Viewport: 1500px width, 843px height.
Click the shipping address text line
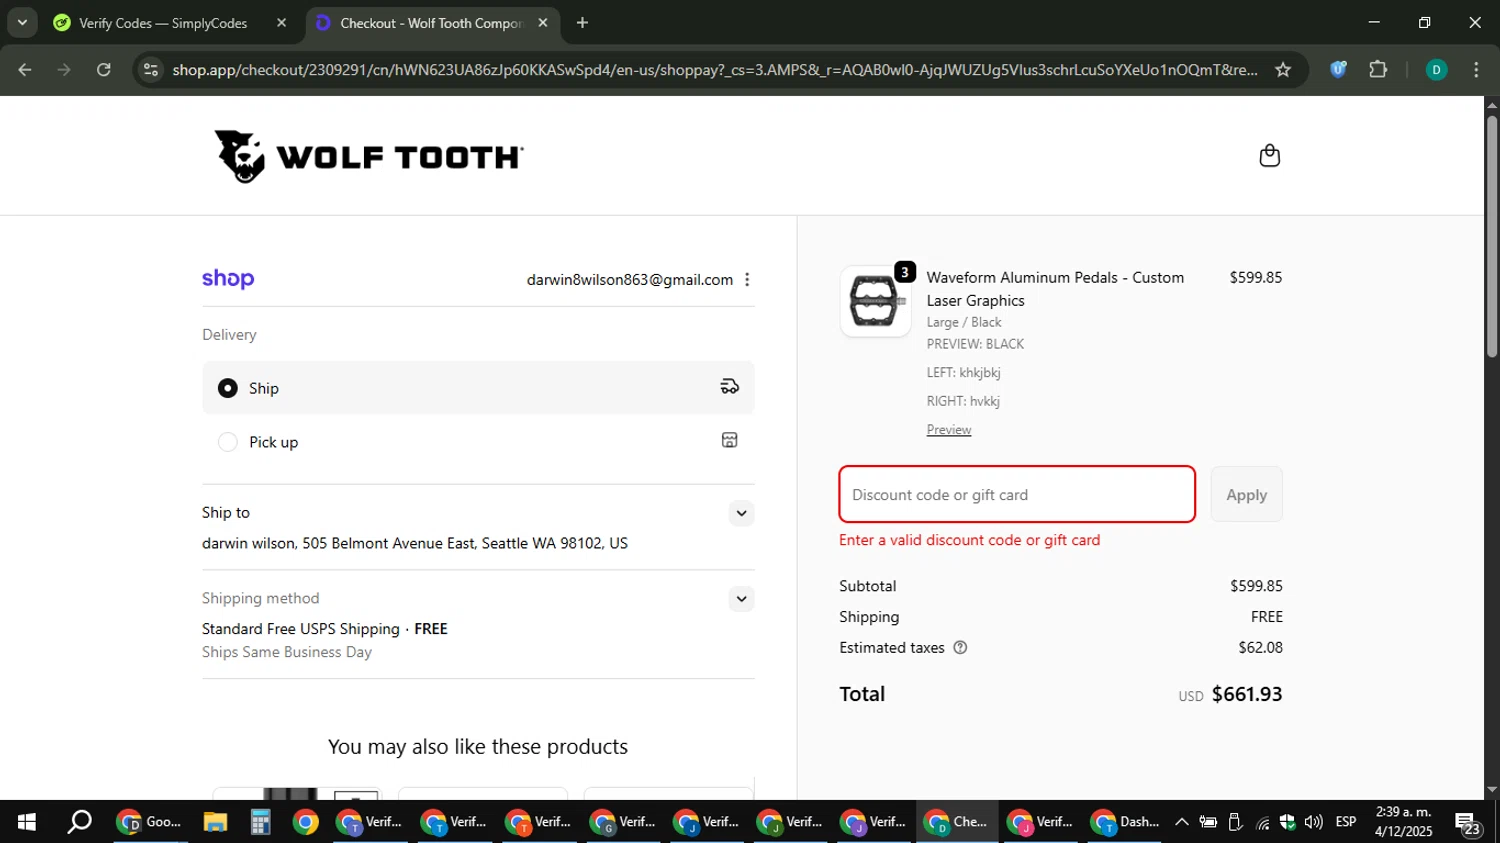point(415,543)
